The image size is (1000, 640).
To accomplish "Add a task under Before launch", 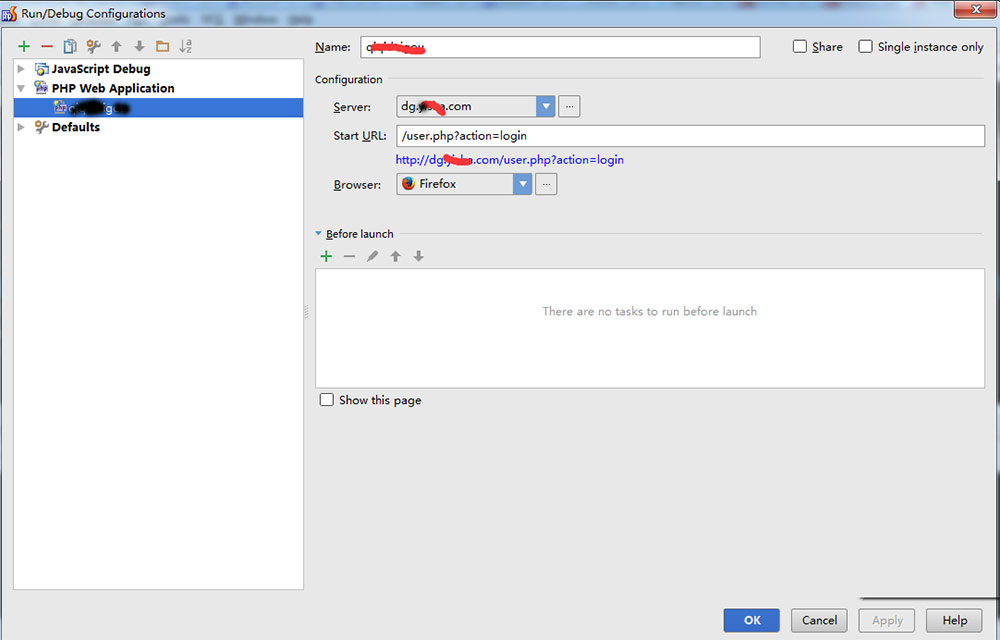I will coord(326,256).
